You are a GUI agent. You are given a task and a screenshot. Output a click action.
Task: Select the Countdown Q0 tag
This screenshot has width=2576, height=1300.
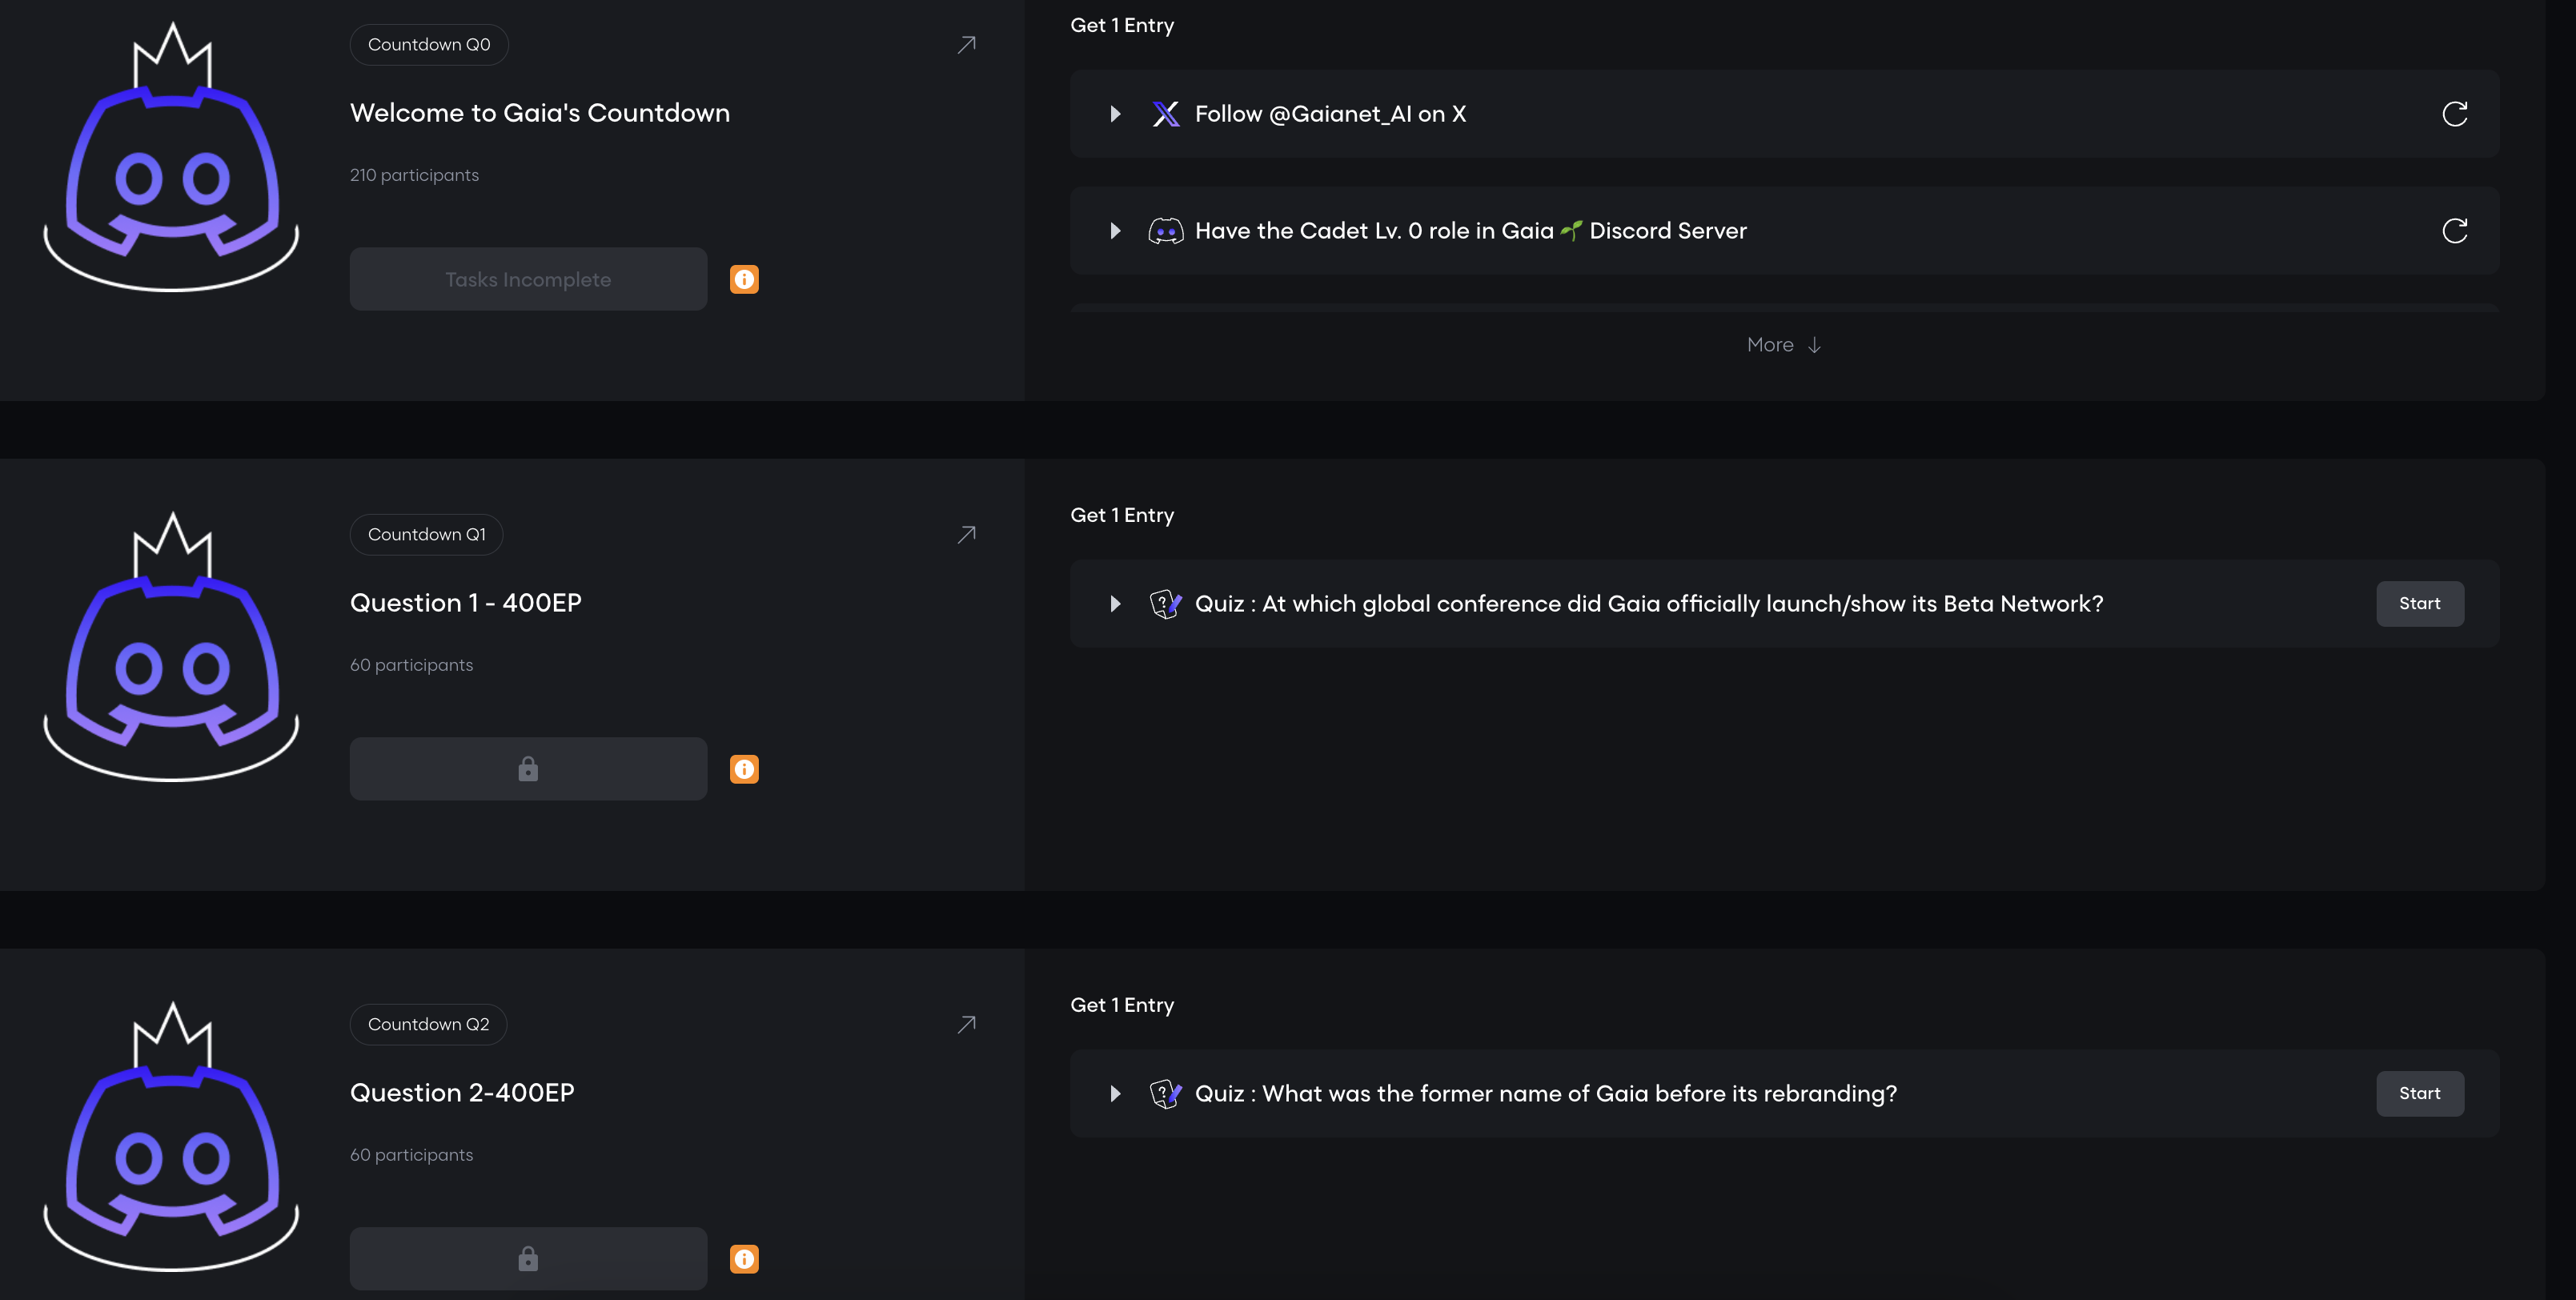click(x=429, y=45)
